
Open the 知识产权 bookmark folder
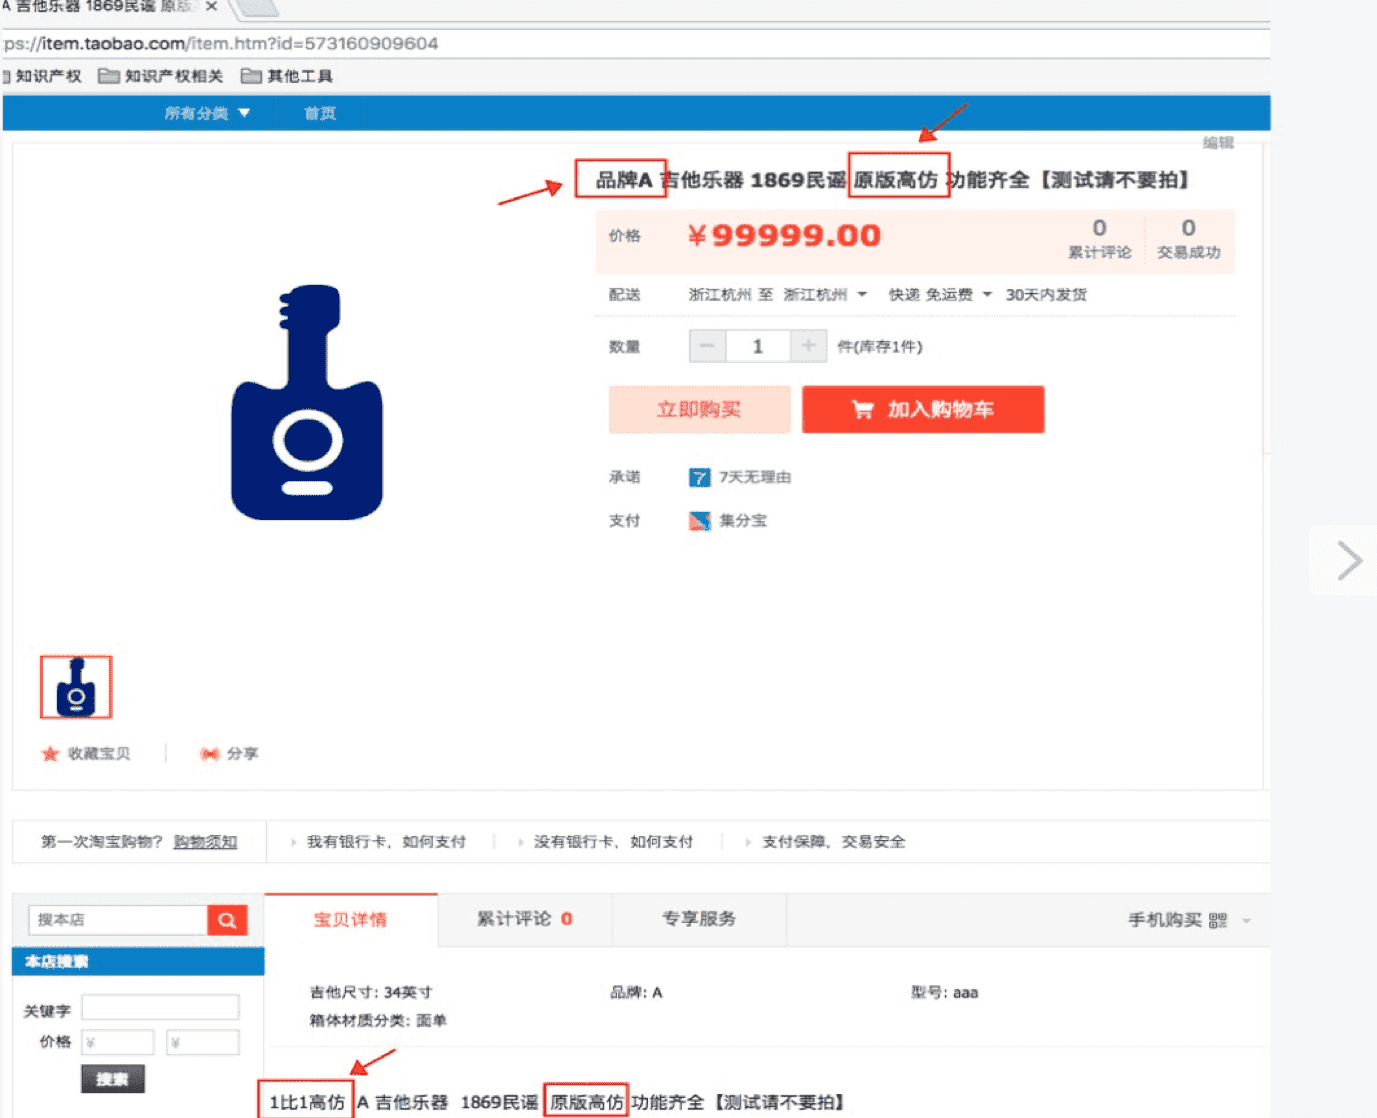tap(42, 76)
